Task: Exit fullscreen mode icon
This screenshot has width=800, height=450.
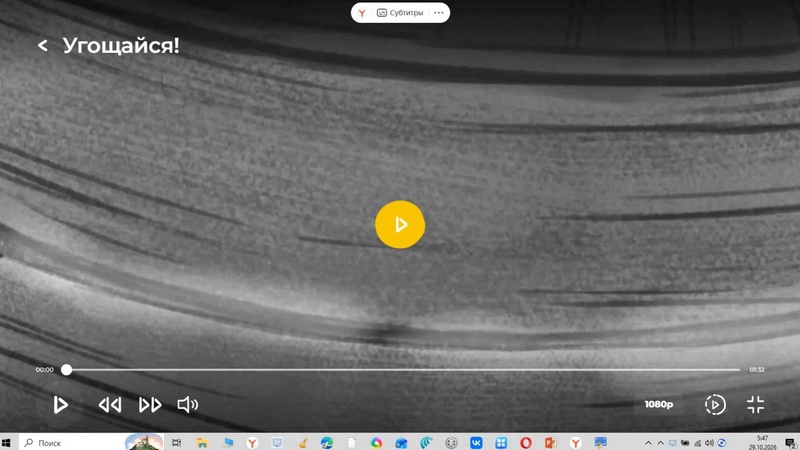Action: (x=755, y=405)
